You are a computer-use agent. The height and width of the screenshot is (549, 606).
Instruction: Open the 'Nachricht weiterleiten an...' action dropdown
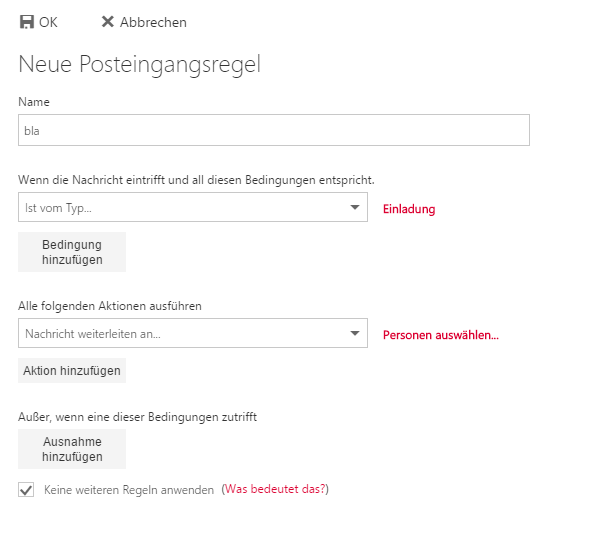tap(180, 334)
